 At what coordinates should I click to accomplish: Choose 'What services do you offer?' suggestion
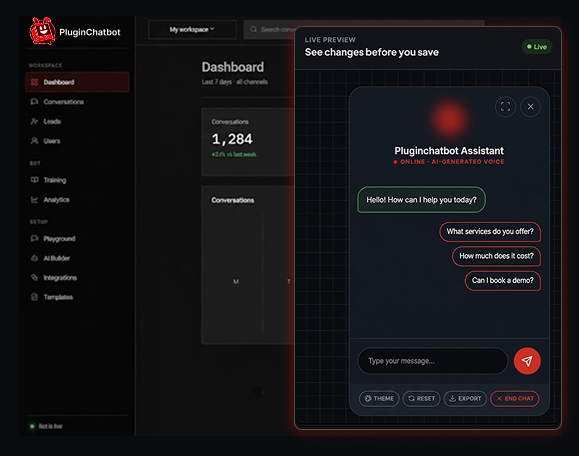tap(490, 232)
